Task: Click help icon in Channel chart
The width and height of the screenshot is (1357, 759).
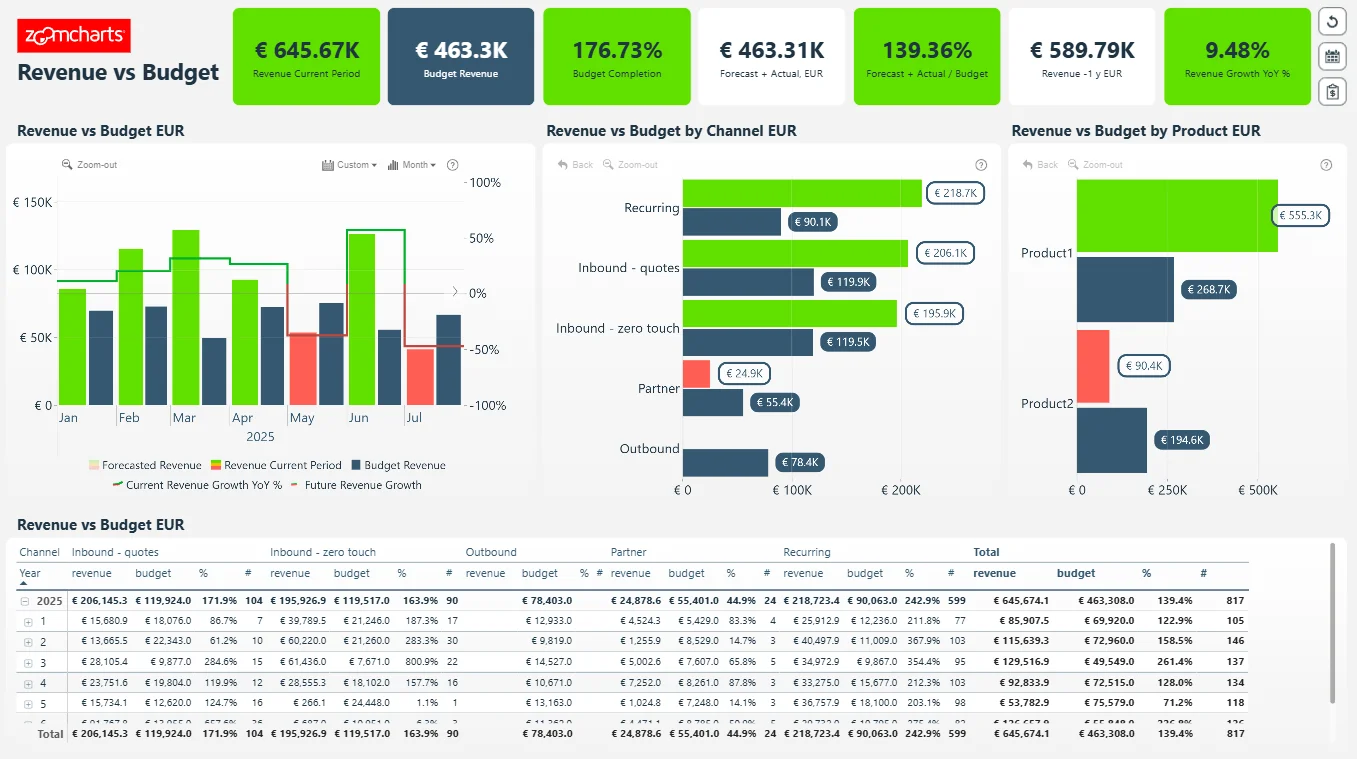Action: pyautogui.click(x=980, y=165)
